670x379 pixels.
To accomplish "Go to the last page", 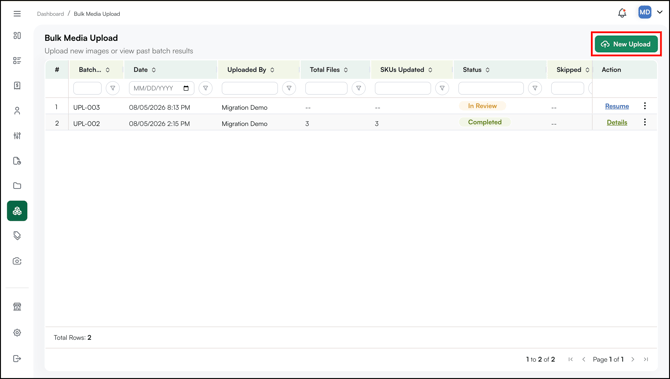I will click(646, 359).
